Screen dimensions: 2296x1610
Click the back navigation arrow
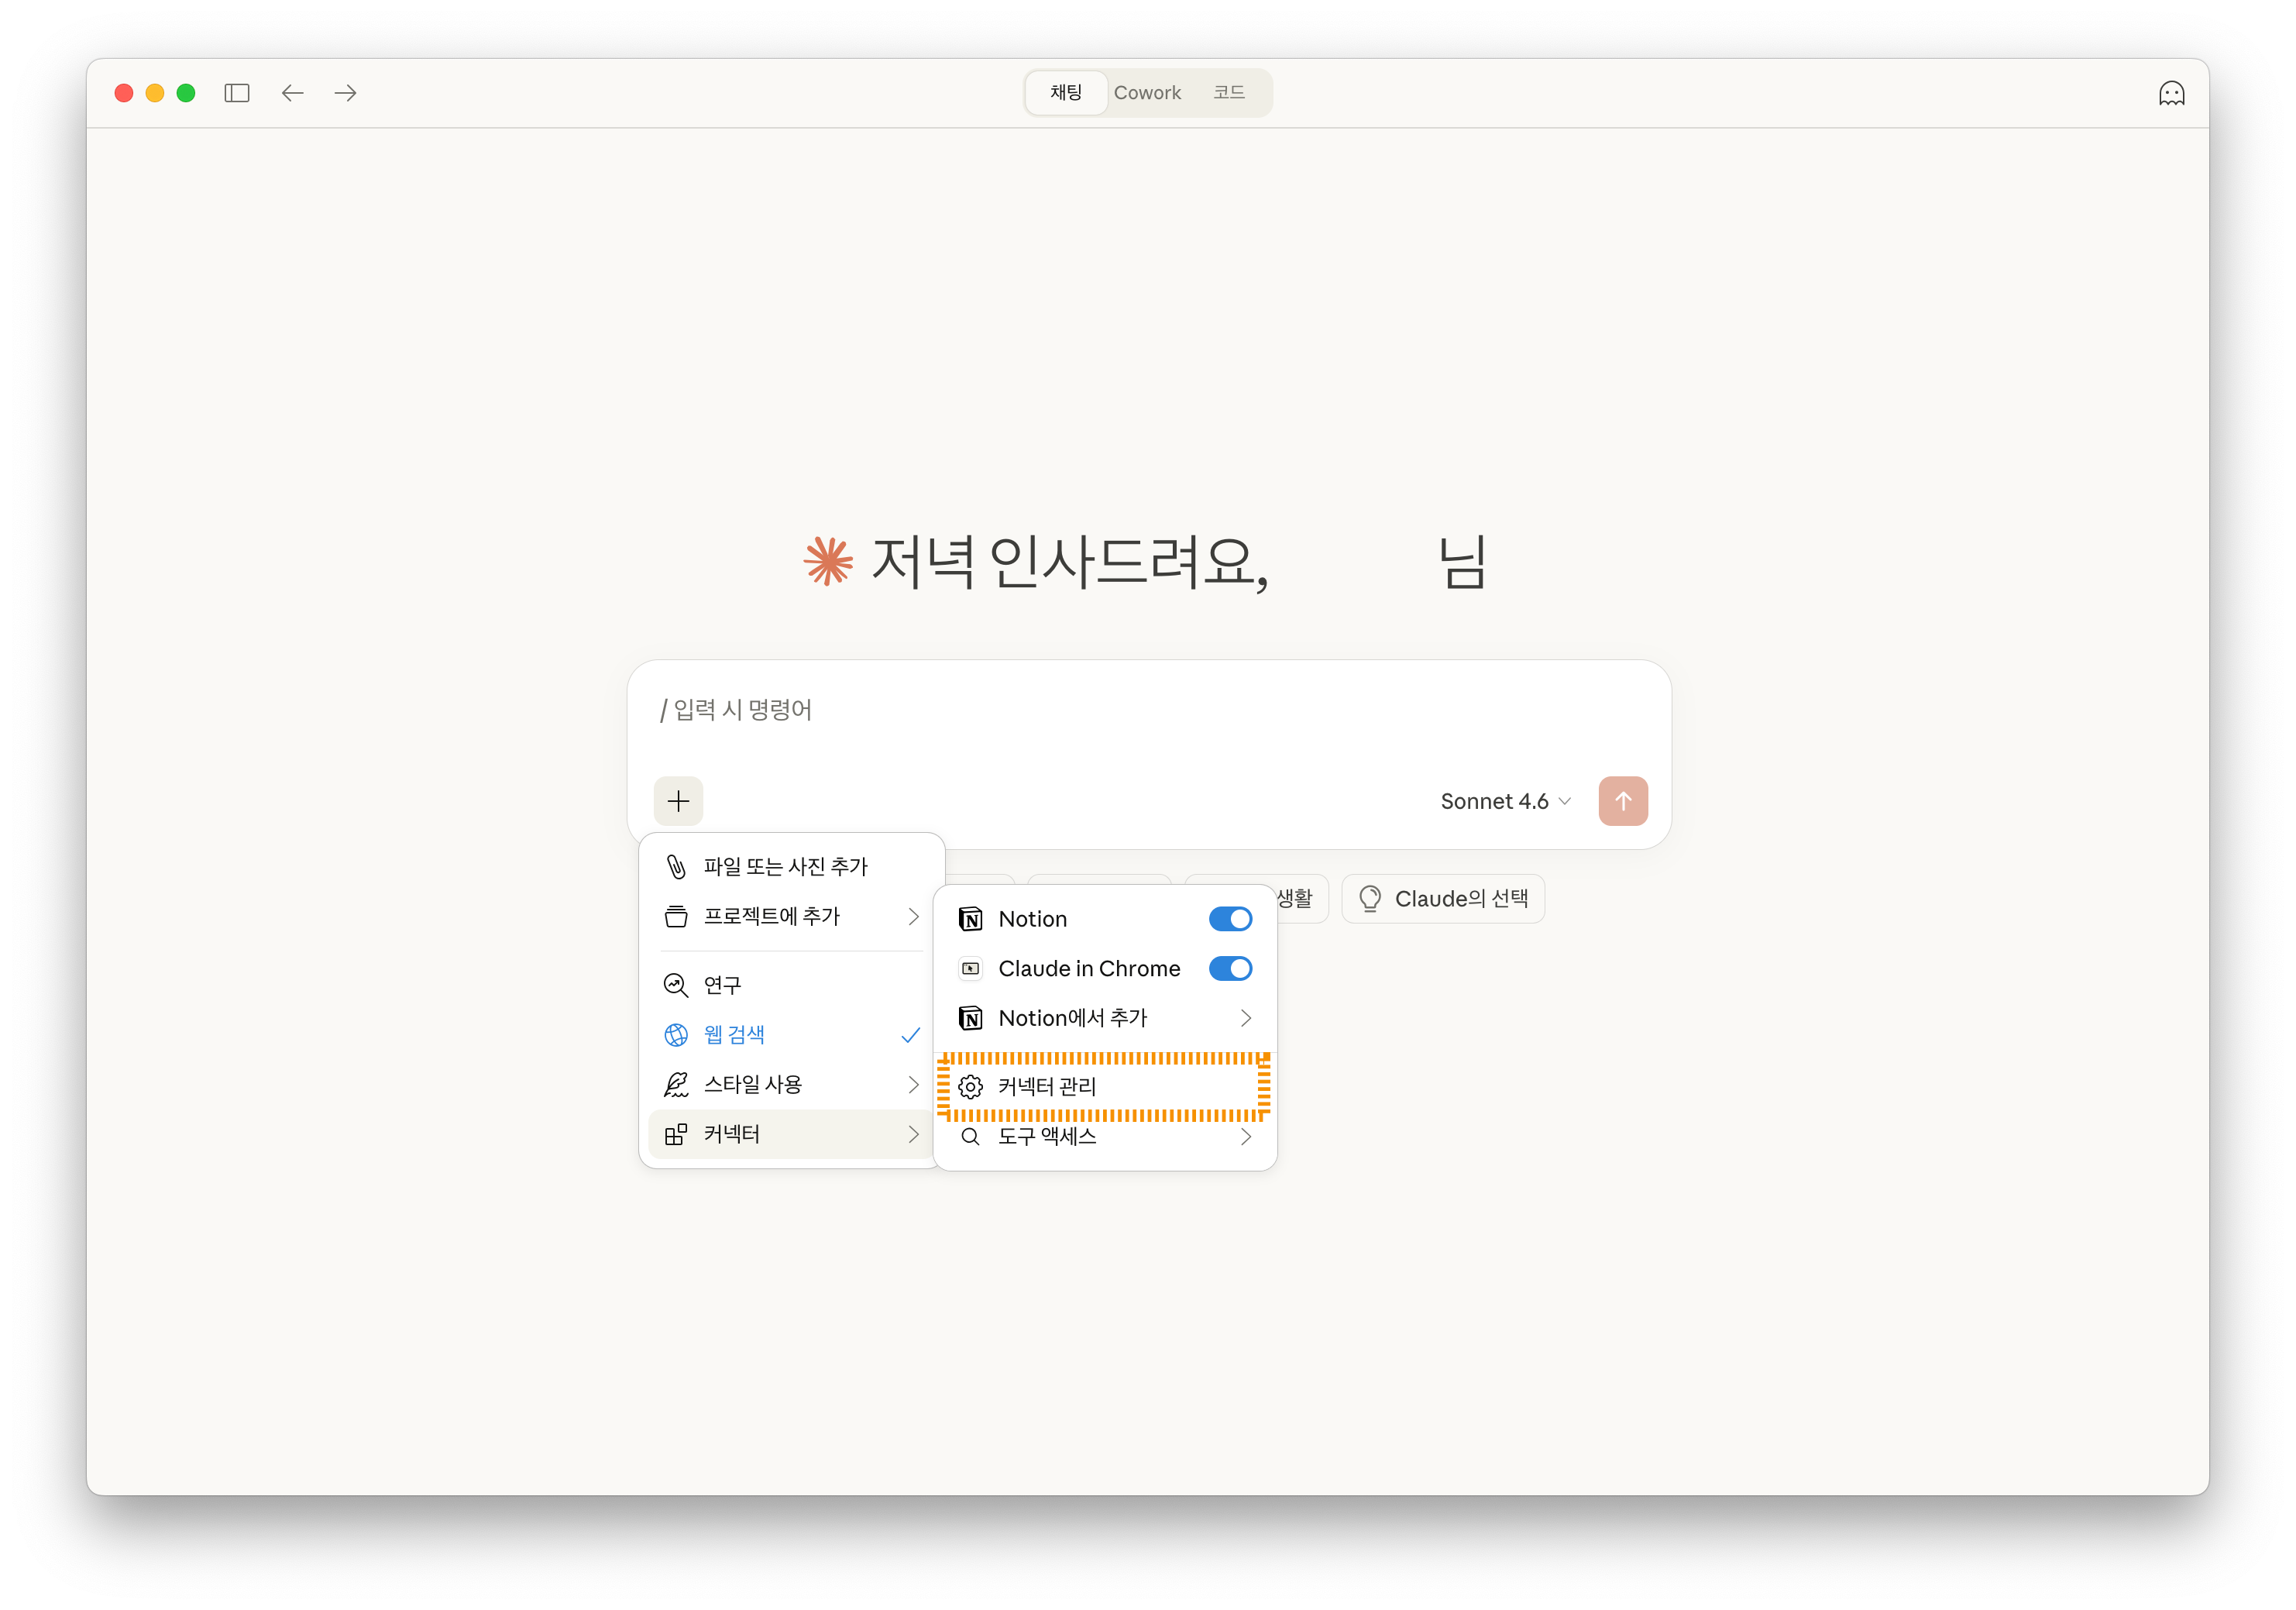click(292, 92)
